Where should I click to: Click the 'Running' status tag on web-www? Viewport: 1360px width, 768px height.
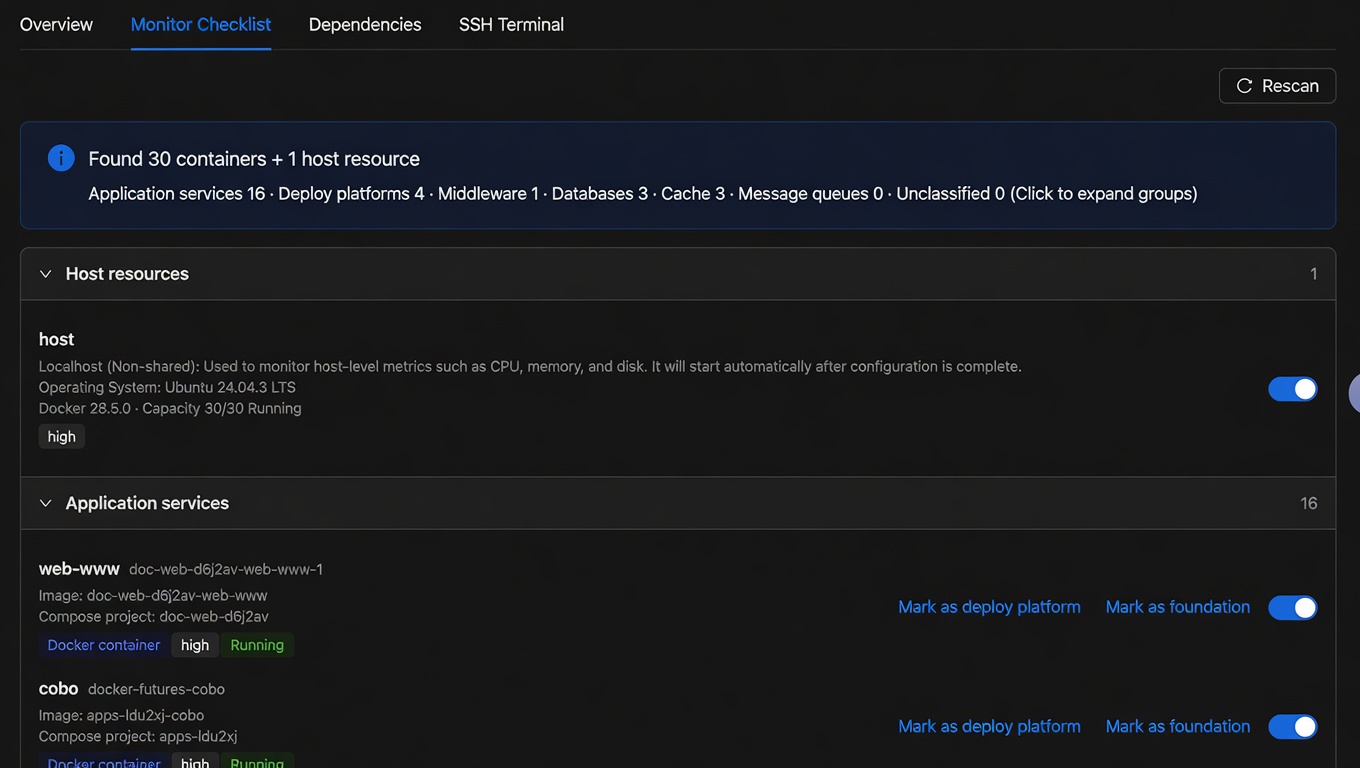tap(257, 645)
